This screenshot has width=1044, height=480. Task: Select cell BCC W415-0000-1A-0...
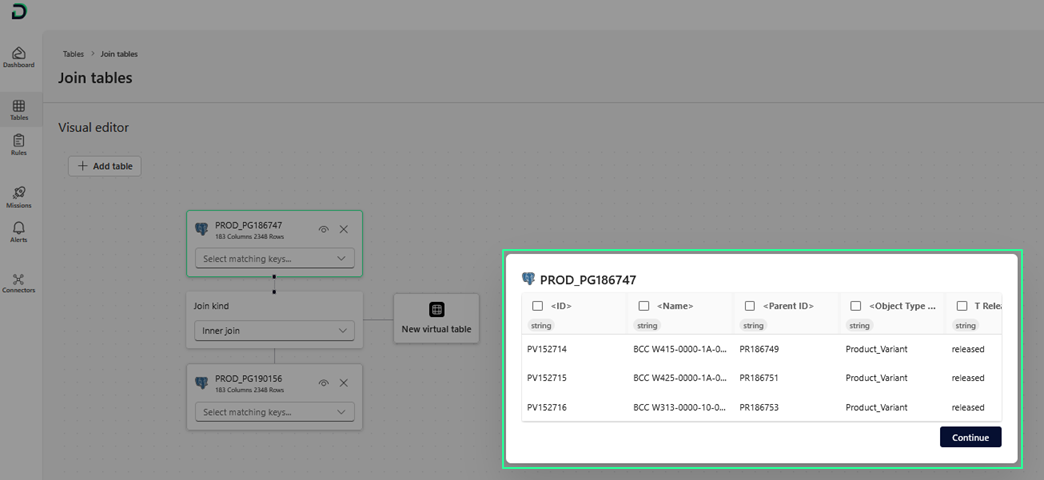click(x=680, y=349)
